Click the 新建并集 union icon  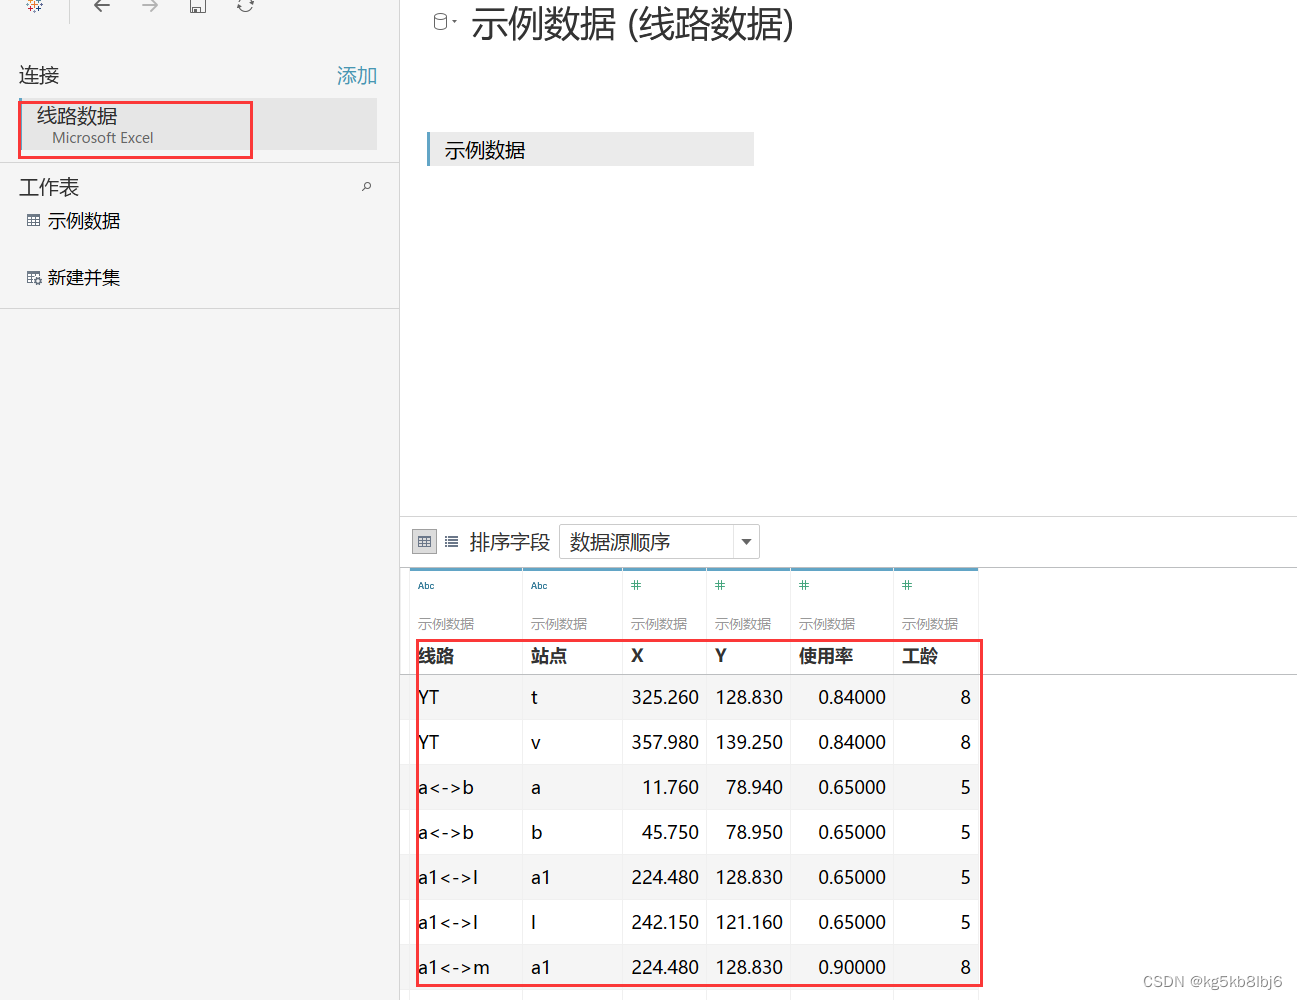[34, 278]
